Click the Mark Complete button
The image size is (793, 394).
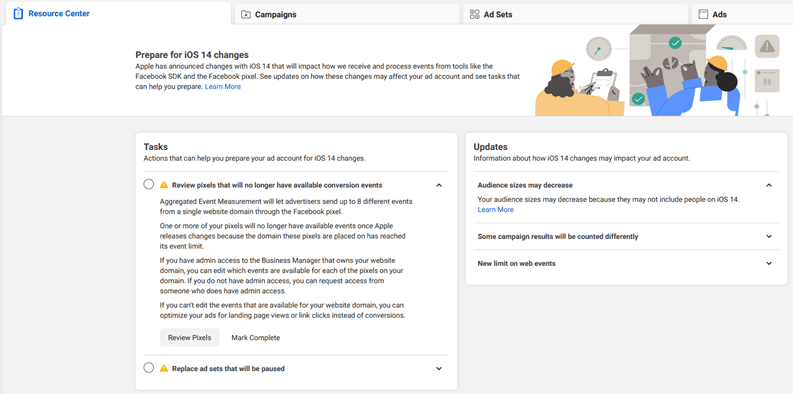255,337
